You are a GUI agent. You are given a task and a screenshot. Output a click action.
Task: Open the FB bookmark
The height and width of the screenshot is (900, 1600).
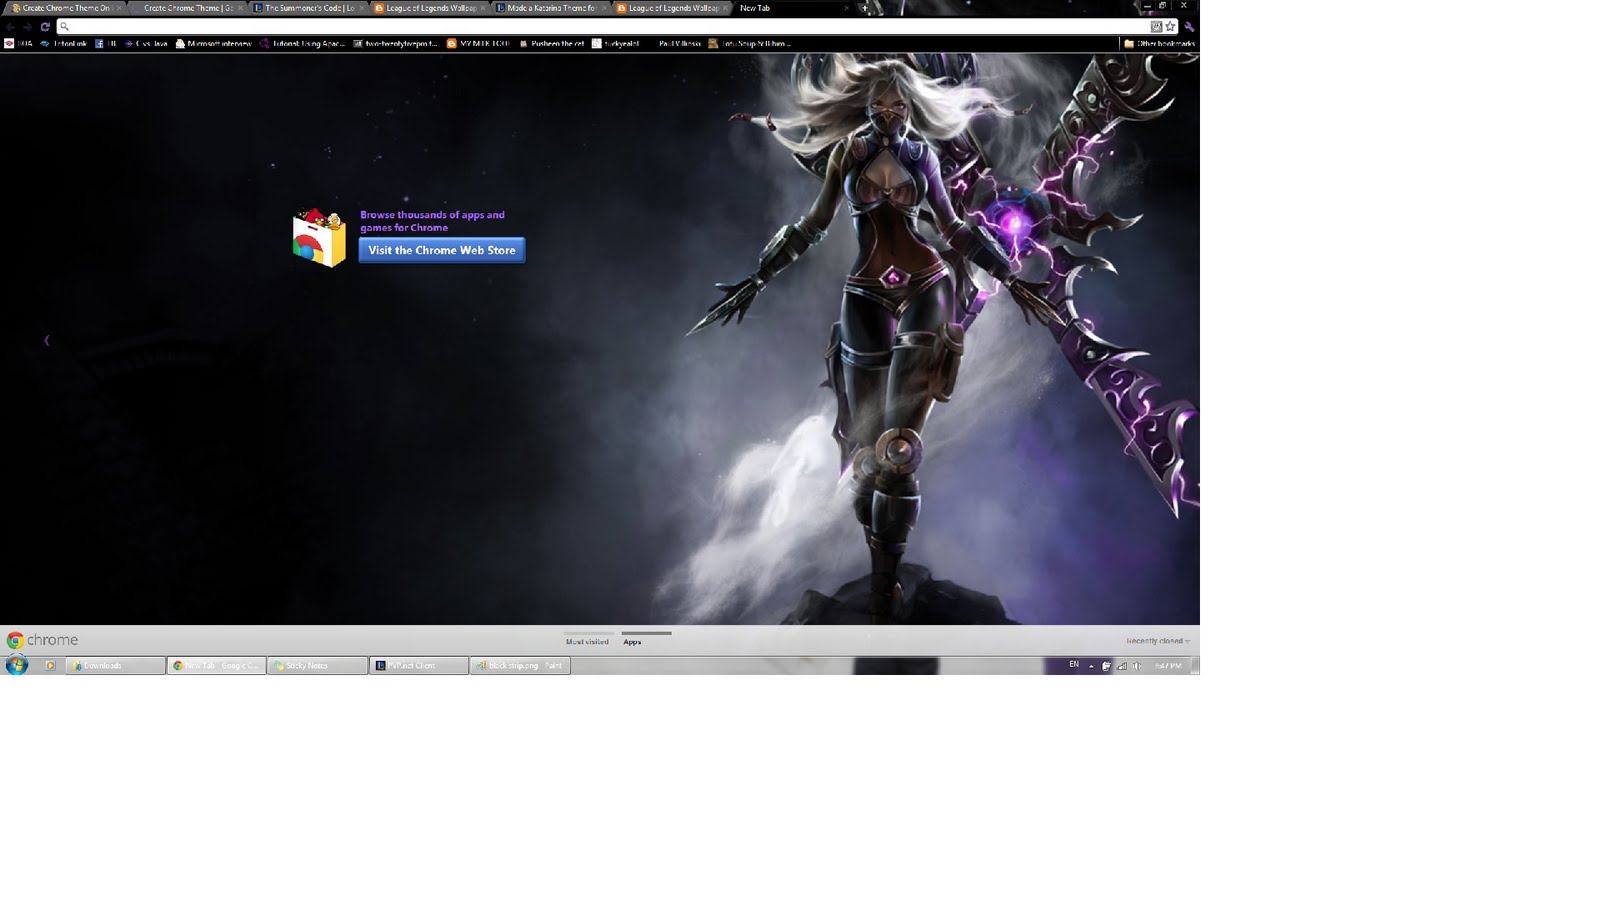pyautogui.click(x=107, y=44)
